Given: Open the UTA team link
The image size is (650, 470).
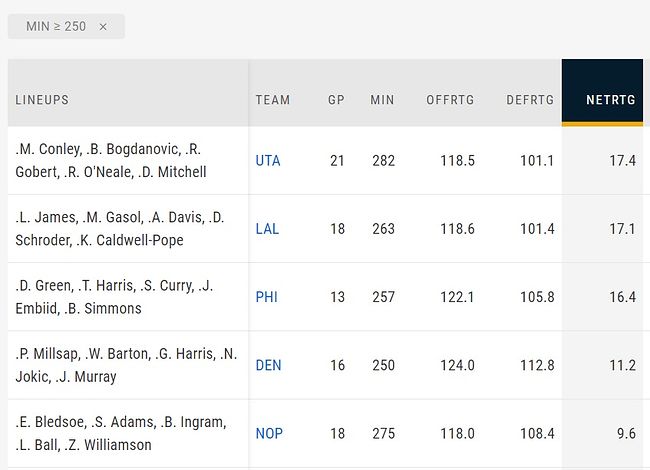Looking at the screenshot, I should pyautogui.click(x=268, y=161).
